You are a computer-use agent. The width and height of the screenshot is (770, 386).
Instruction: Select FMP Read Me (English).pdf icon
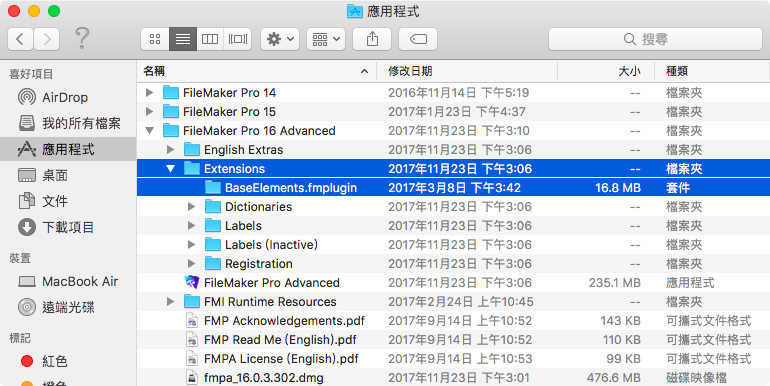192,340
